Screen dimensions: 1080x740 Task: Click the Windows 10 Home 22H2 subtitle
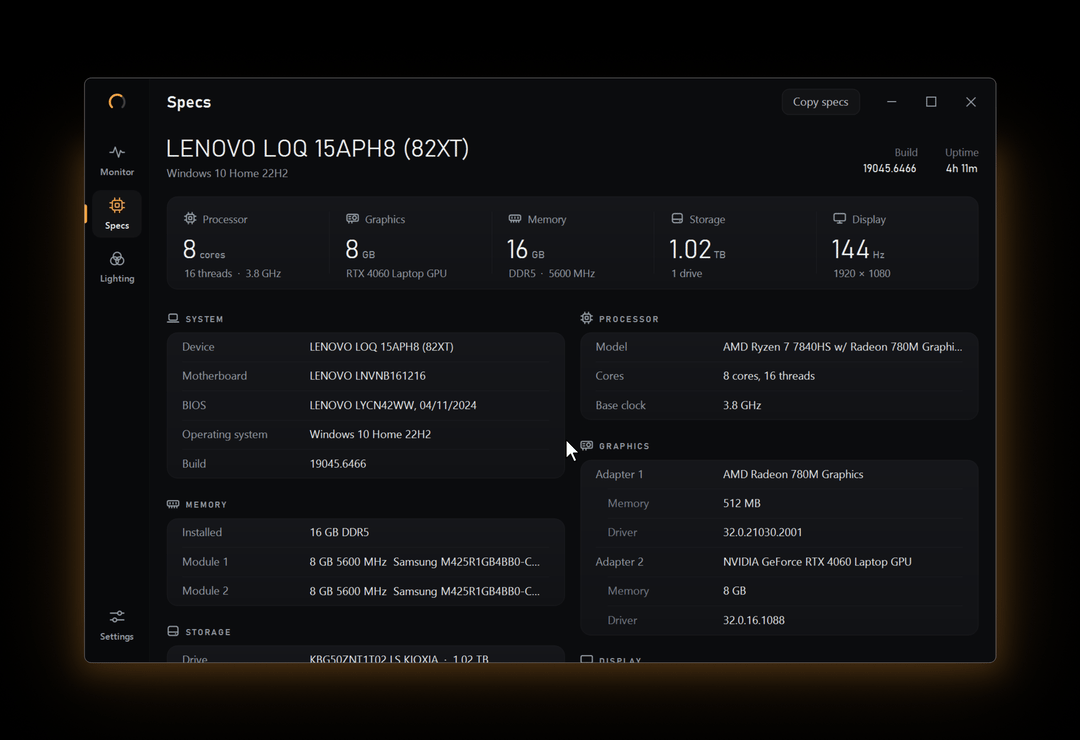point(227,173)
